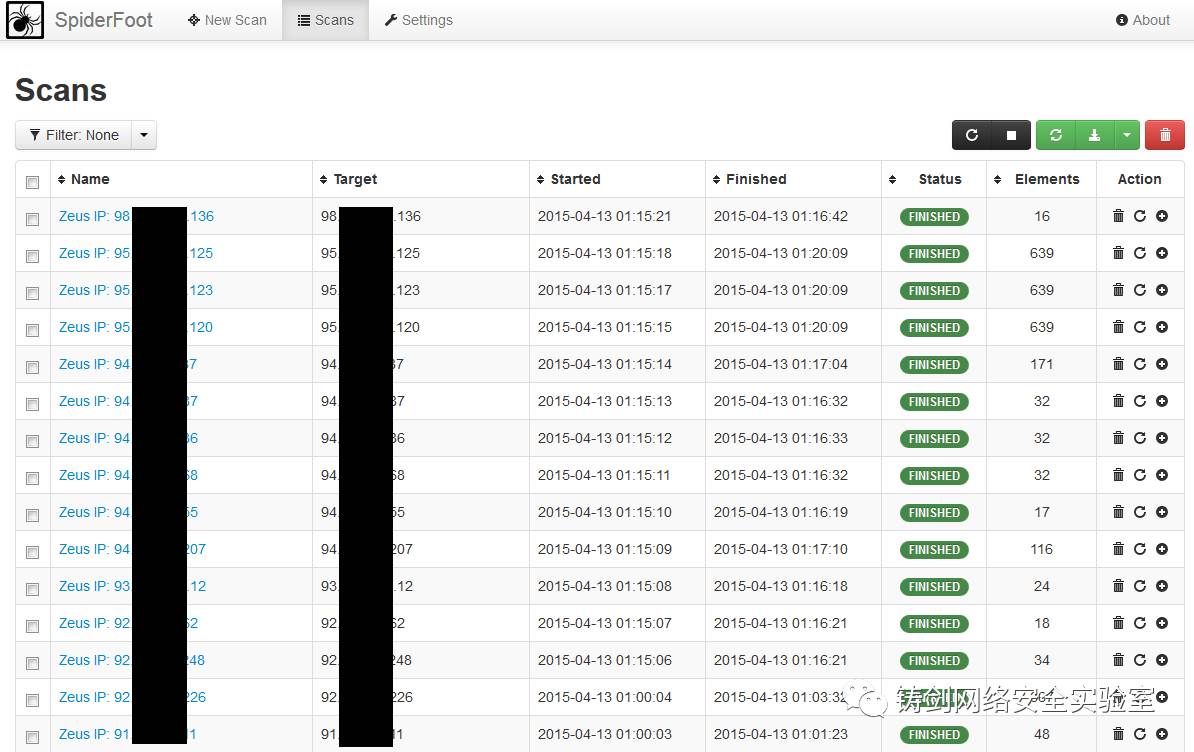This screenshot has width=1194, height=752.
Task: Open the Settings tab
Action: (418, 20)
